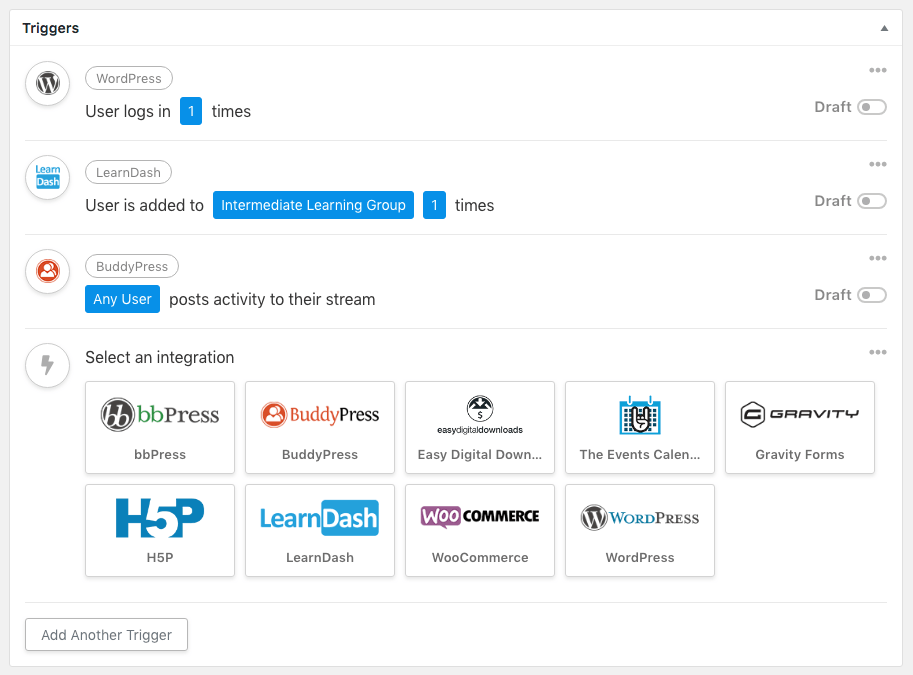Image resolution: width=913 pixels, height=675 pixels.
Task: Edit the times count for the LearnDash trigger
Action: 434,205
